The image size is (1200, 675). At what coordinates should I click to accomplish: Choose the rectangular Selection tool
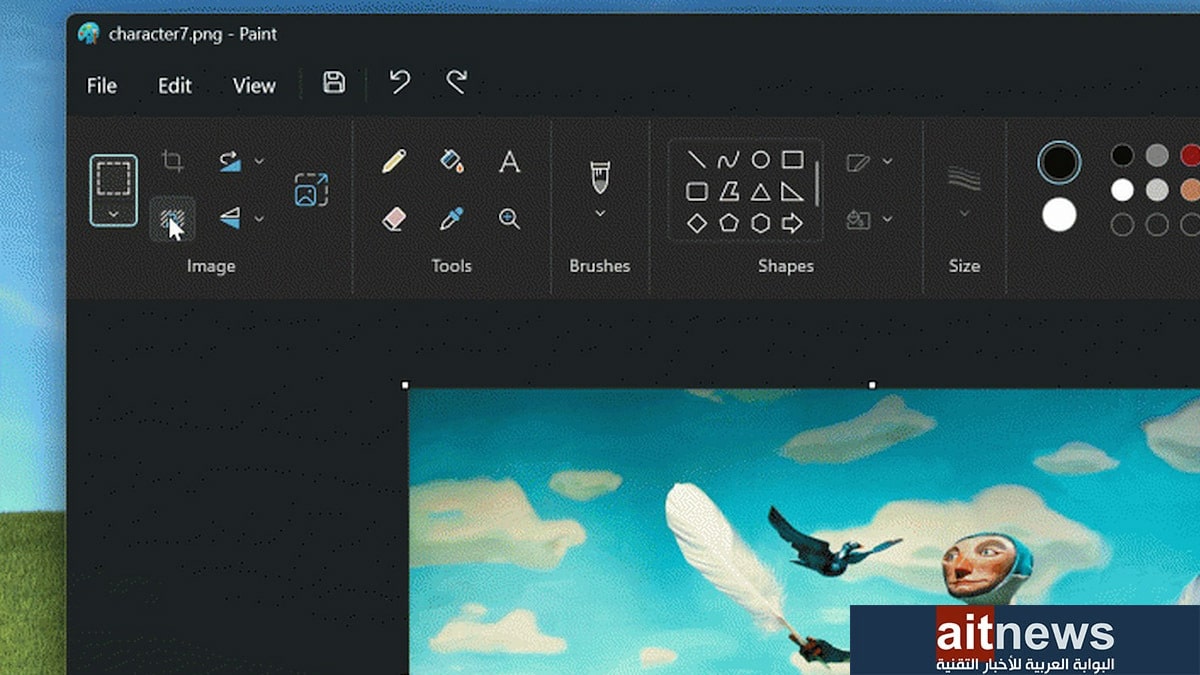[x=113, y=178]
